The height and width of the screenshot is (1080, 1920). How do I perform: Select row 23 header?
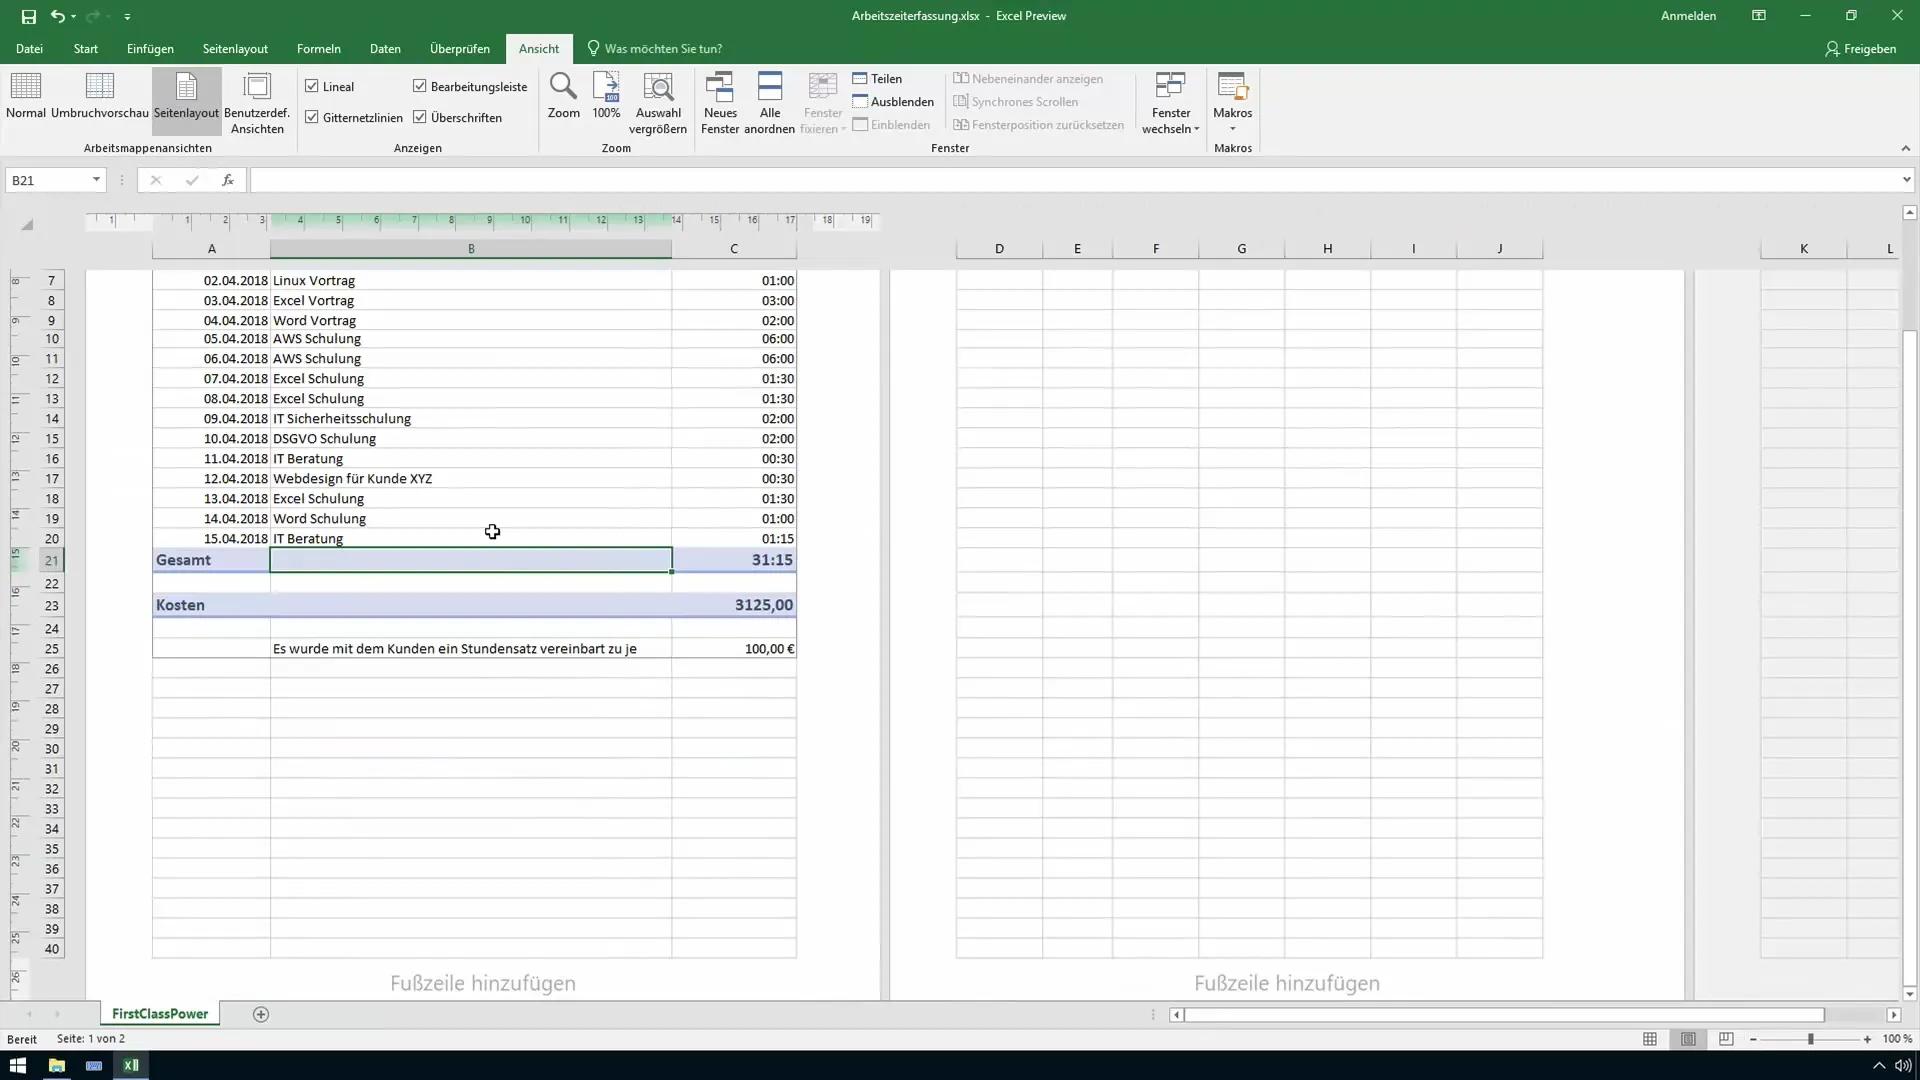pyautogui.click(x=51, y=605)
